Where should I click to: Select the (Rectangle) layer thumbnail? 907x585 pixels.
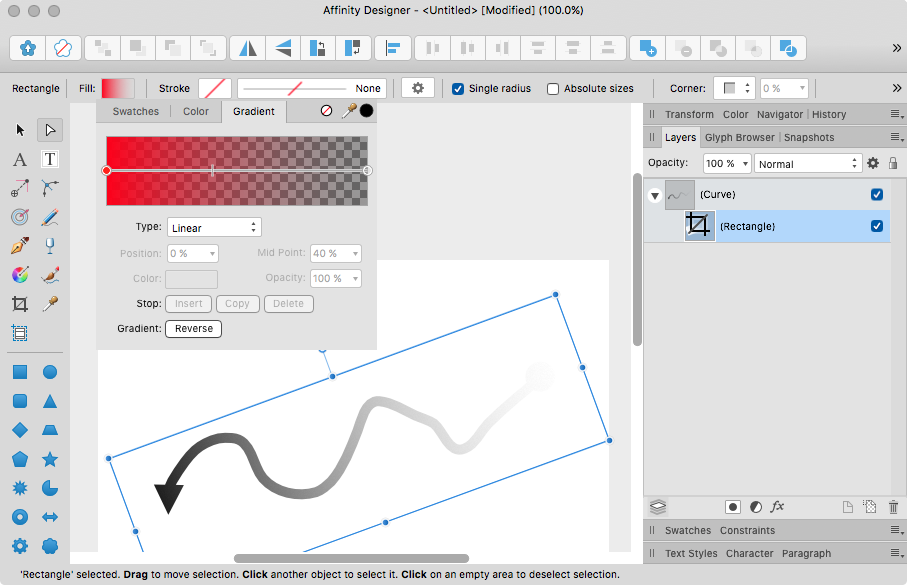[x=699, y=226]
